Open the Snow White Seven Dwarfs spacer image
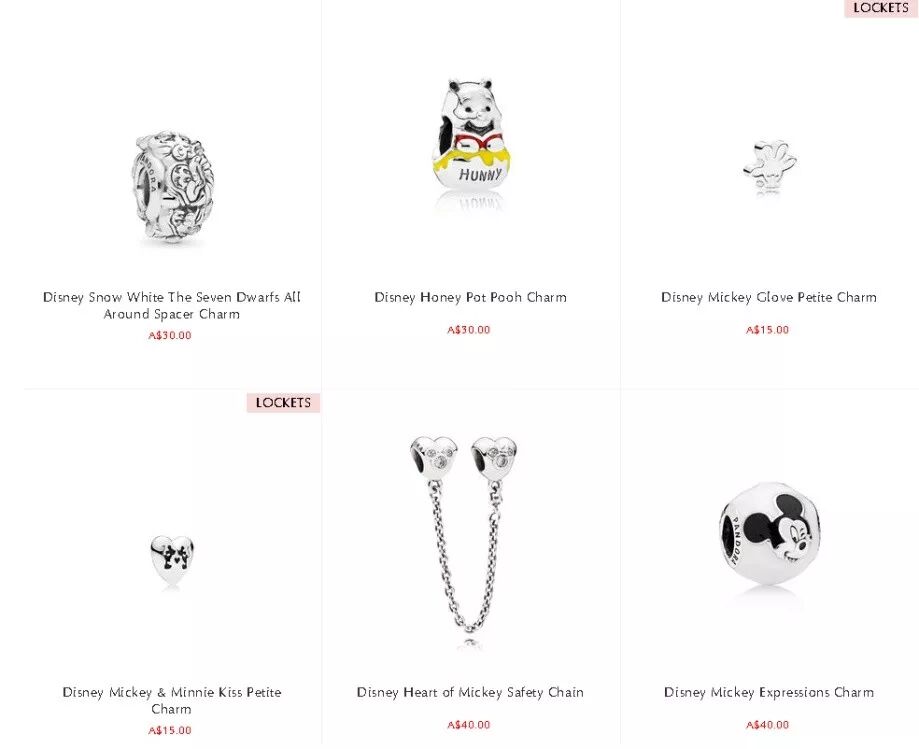Image resolution: width=919 pixels, height=749 pixels. click(x=172, y=186)
